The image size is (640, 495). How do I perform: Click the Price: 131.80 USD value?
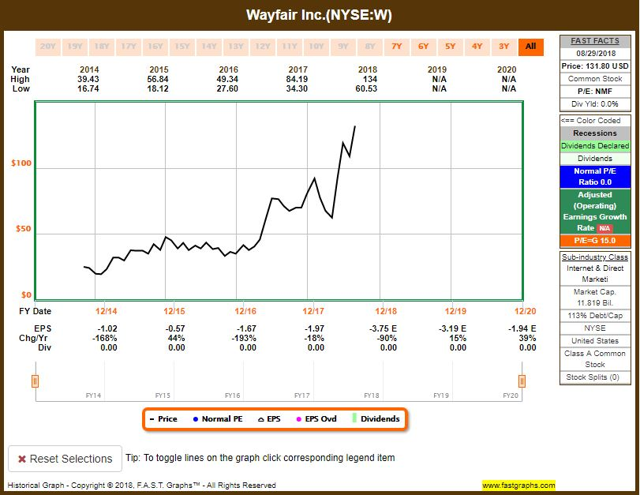[595, 66]
